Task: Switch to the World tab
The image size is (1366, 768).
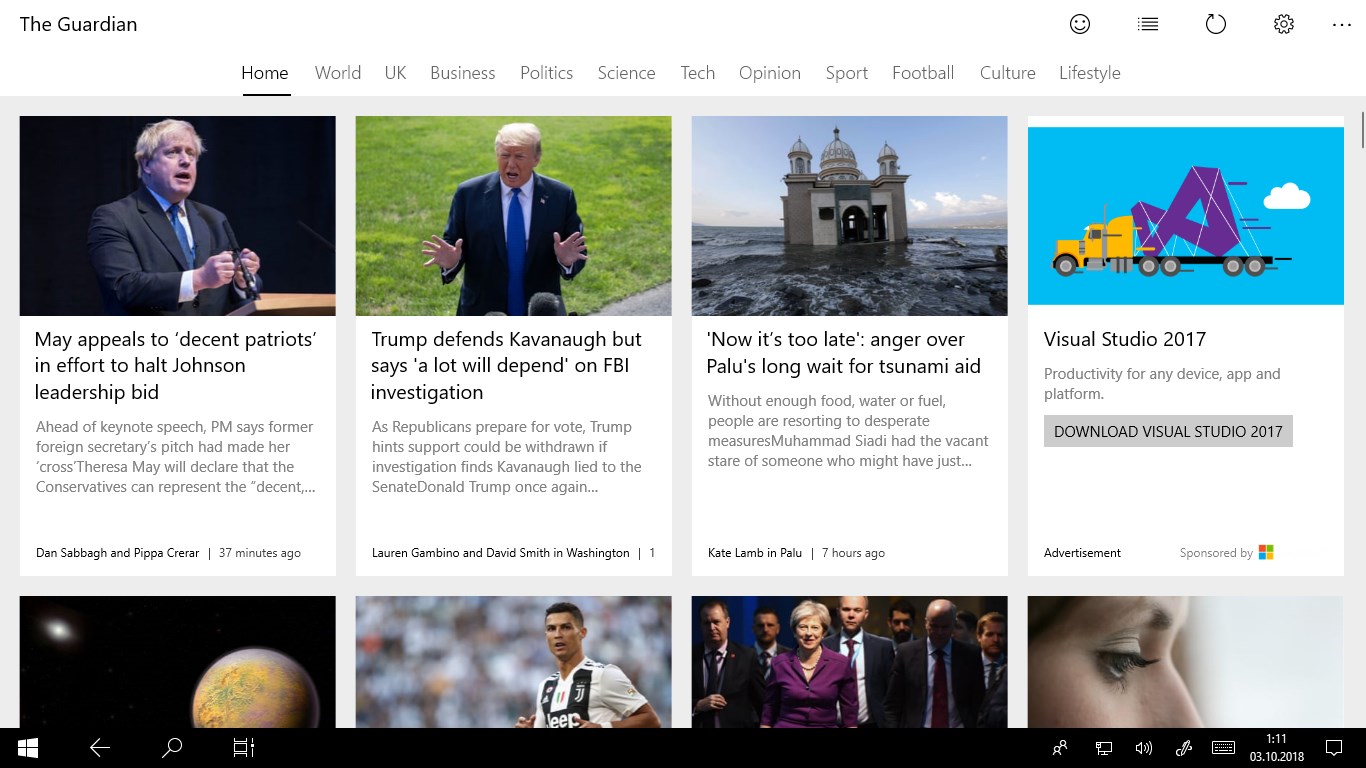Action: click(338, 73)
